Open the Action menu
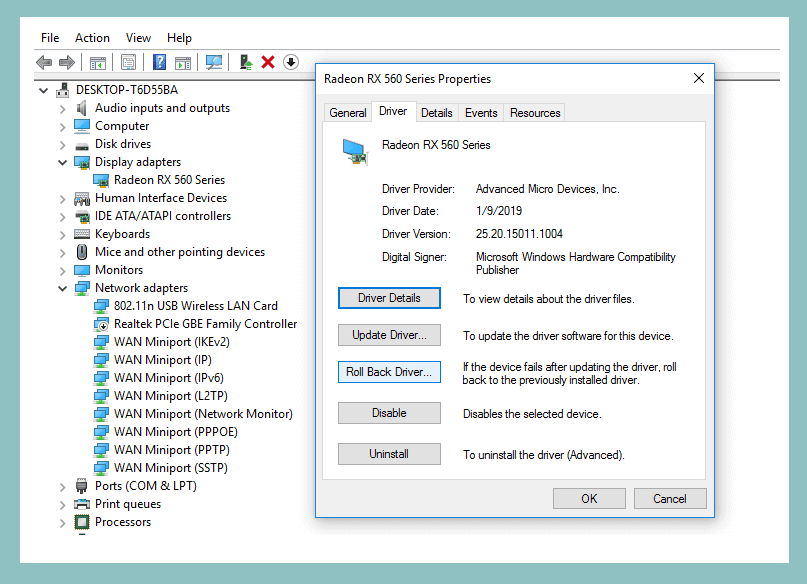This screenshot has width=807, height=584. coord(92,38)
